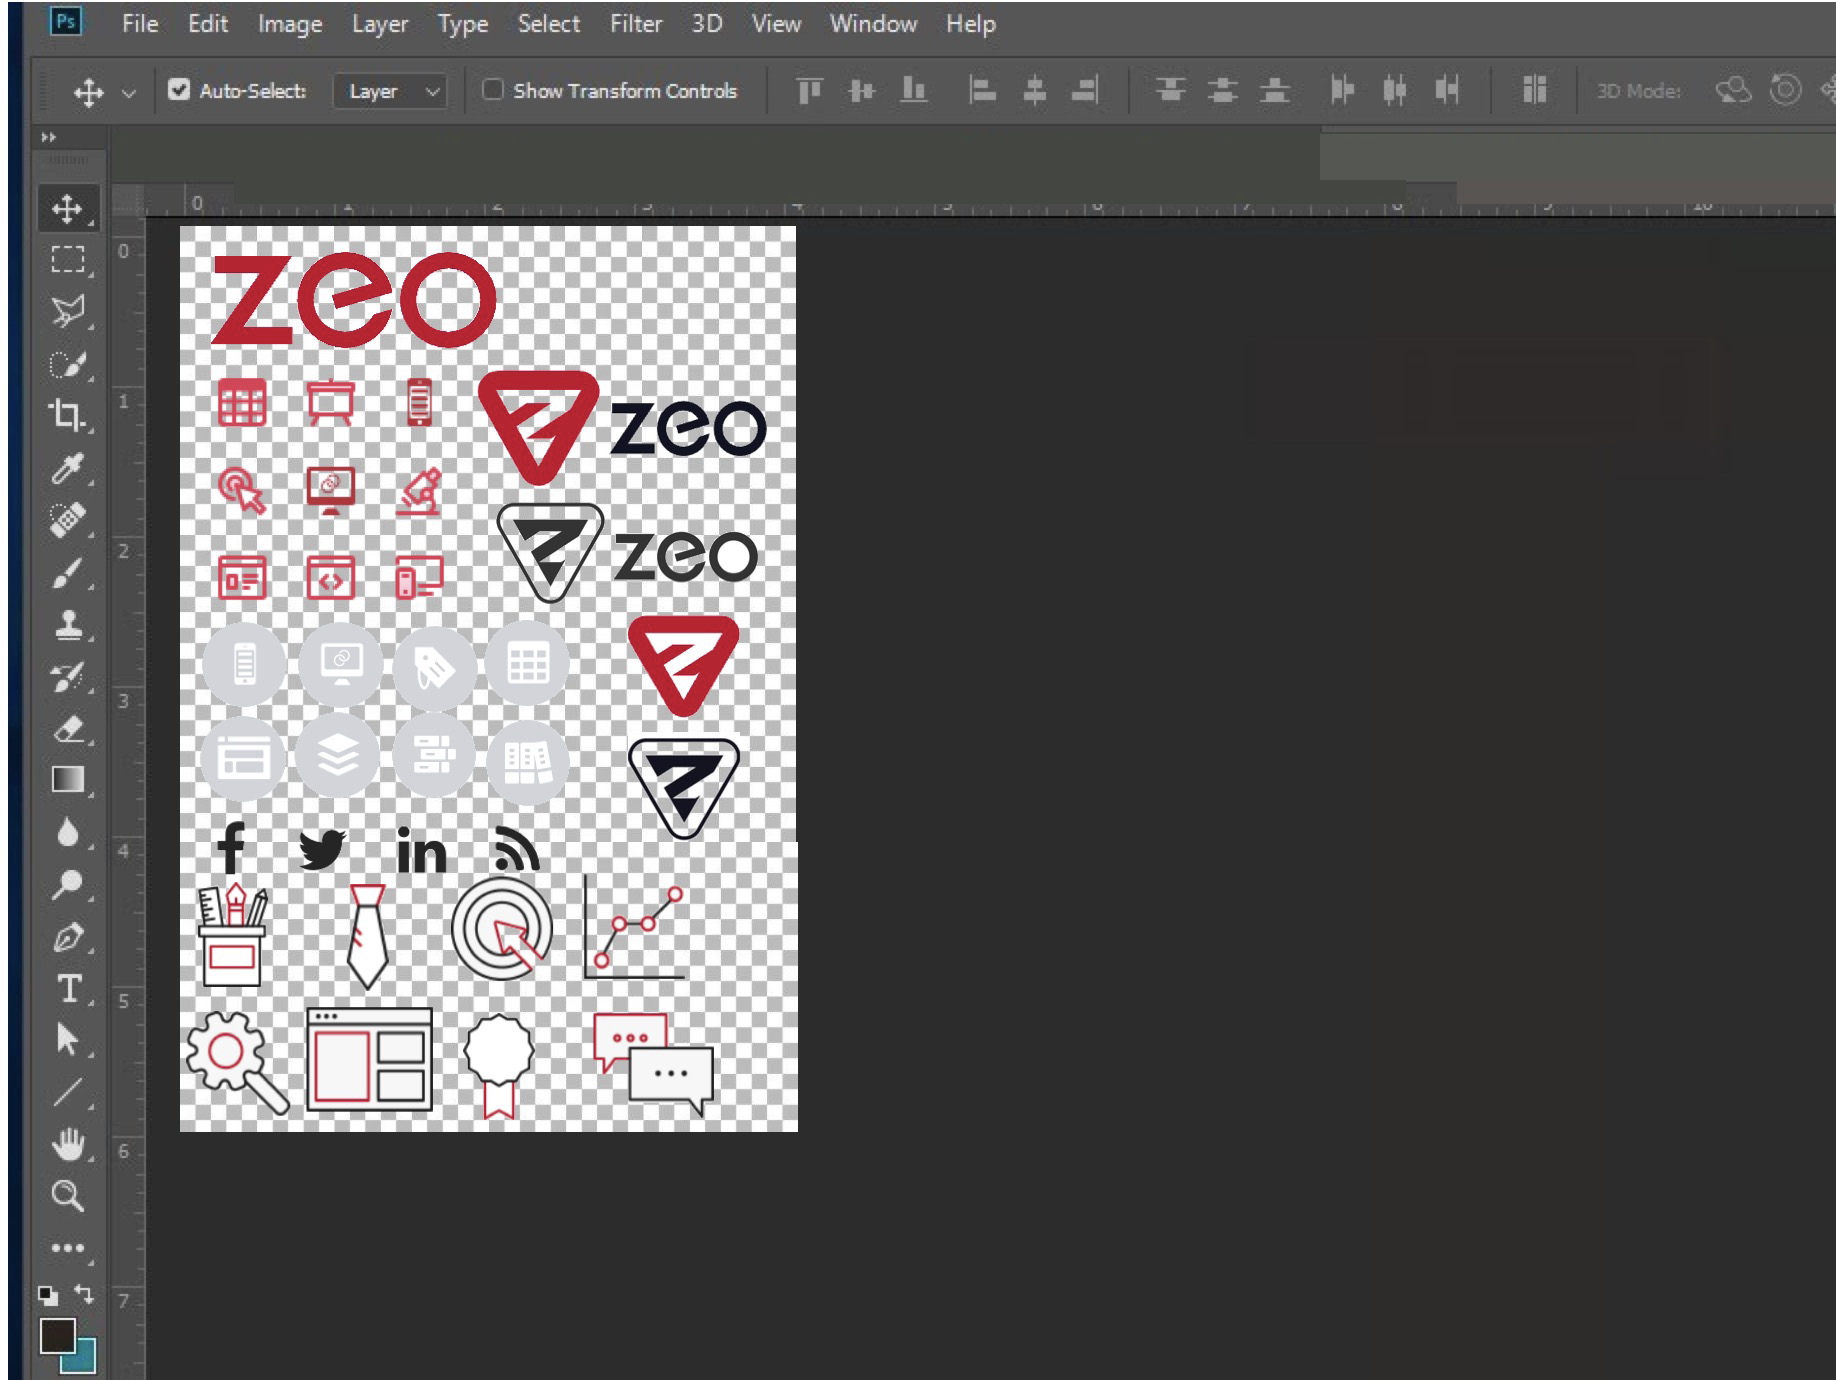Viewport: 1836px width, 1380px height.
Task: Swap foreground and background colors
Action: click(x=85, y=1294)
